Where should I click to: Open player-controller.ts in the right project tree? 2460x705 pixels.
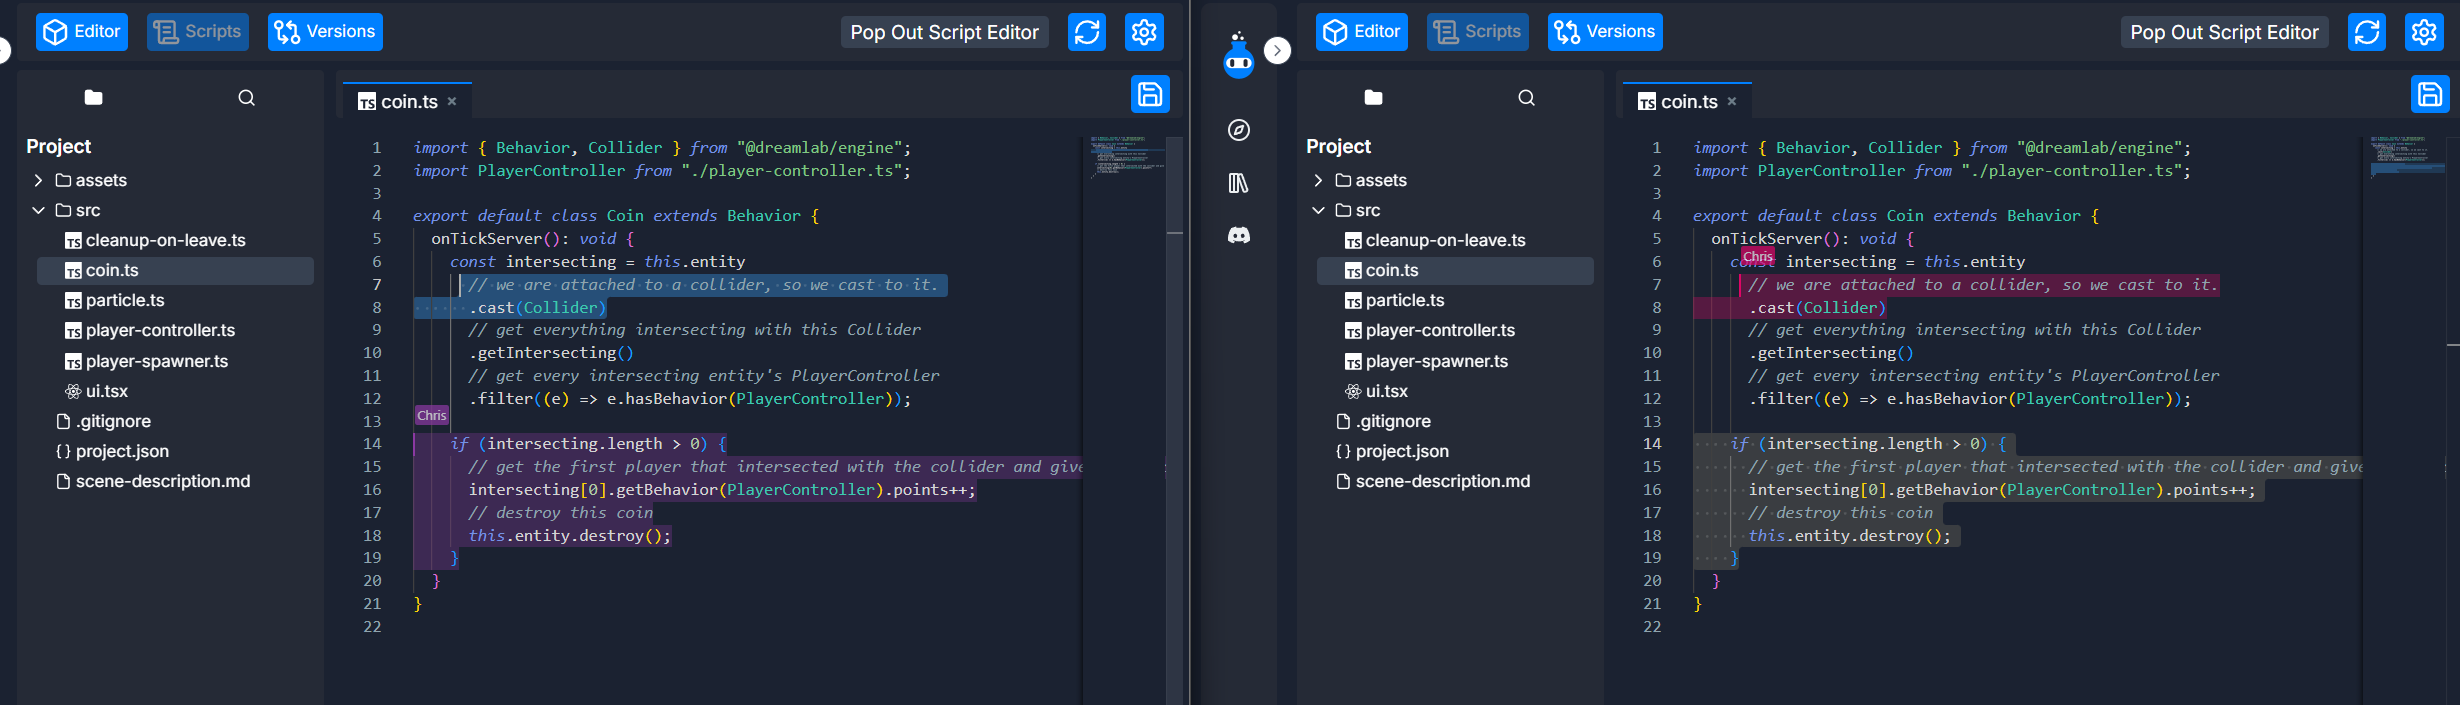pyautogui.click(x=1455, y=330)
